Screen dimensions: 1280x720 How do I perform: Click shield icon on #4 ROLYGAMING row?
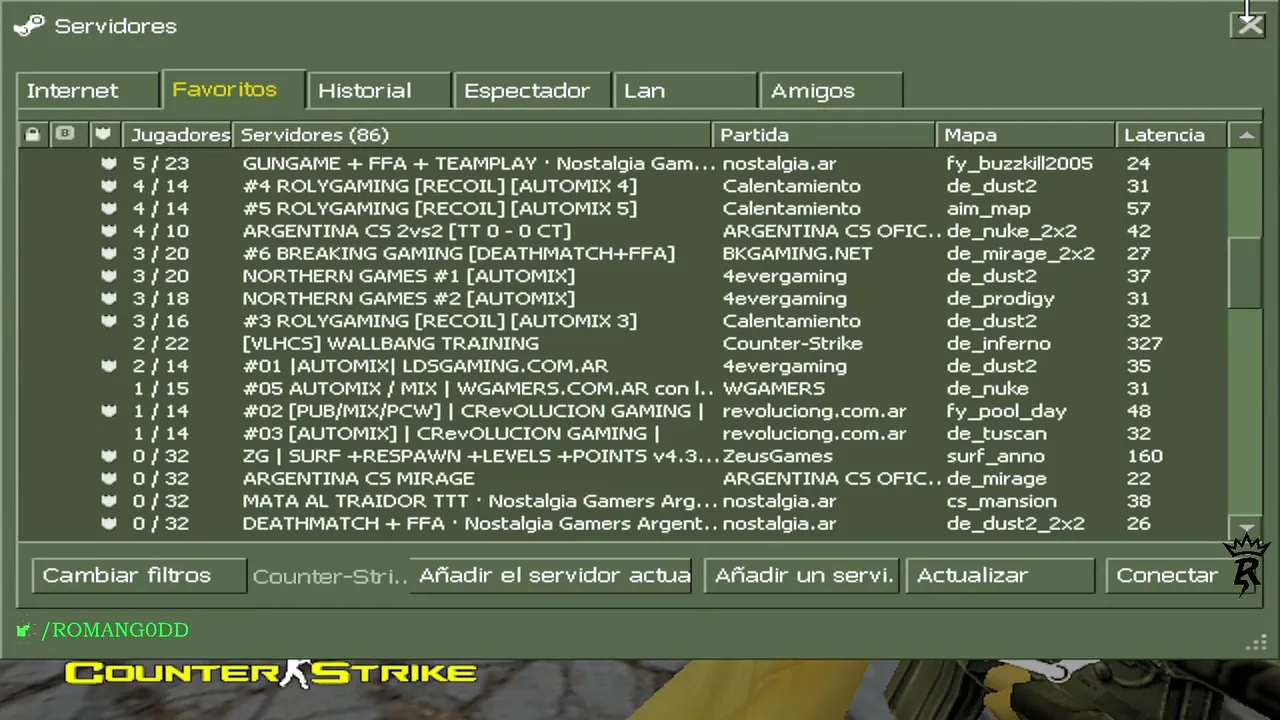pos(108,186)
